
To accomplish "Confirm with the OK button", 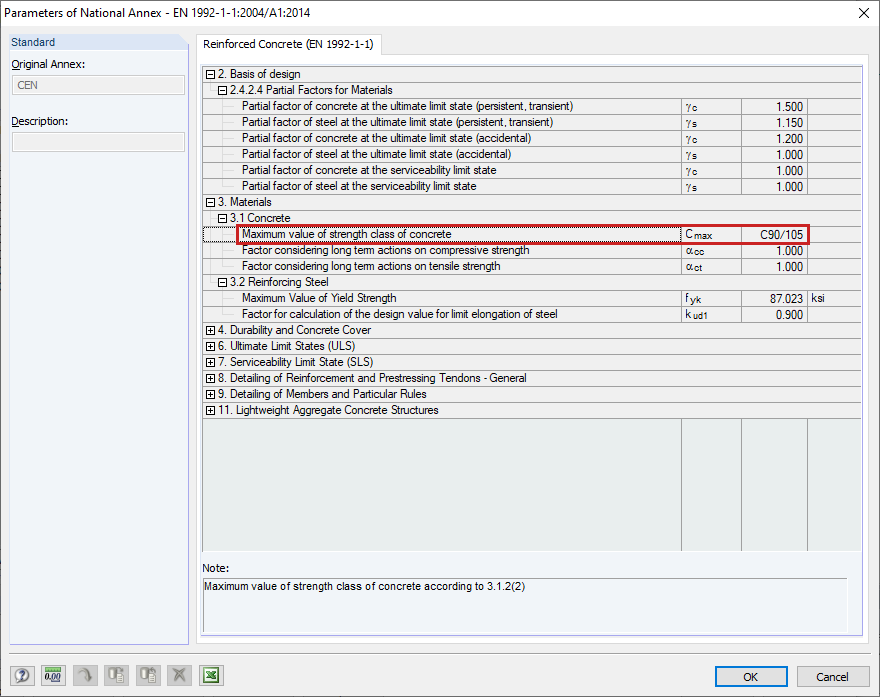I will pyautogui.click(x=751, y=677).
